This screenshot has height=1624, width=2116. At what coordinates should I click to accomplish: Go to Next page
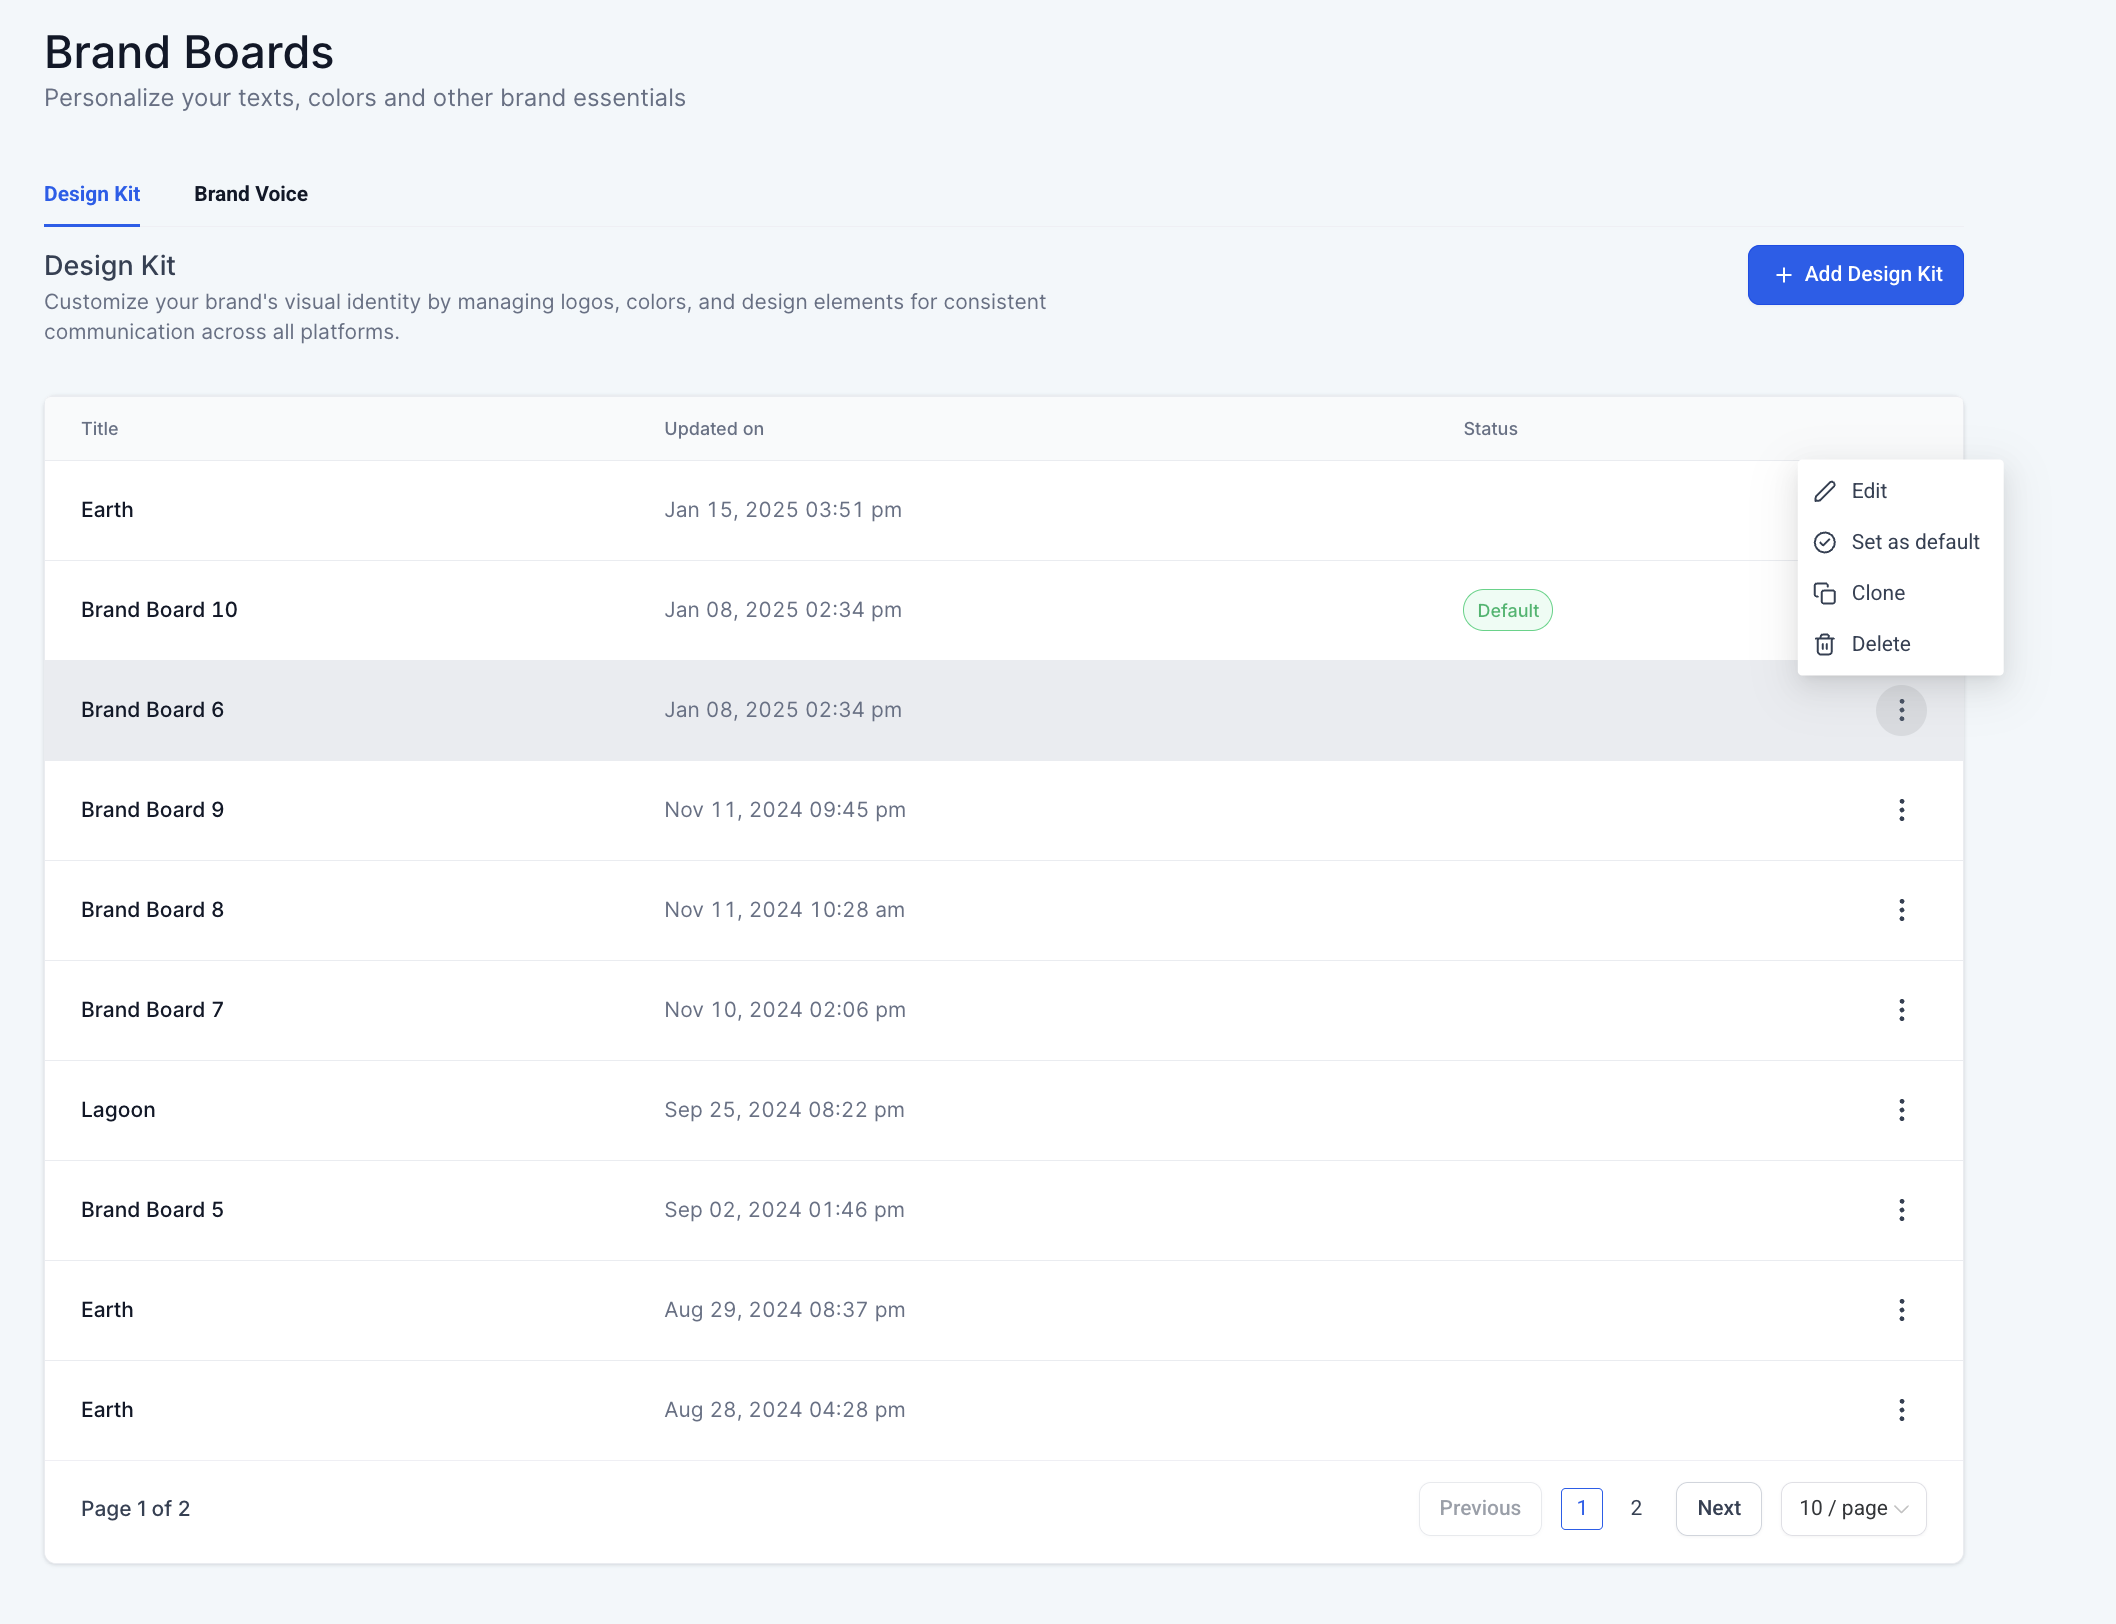[x=1718, y=1508]
